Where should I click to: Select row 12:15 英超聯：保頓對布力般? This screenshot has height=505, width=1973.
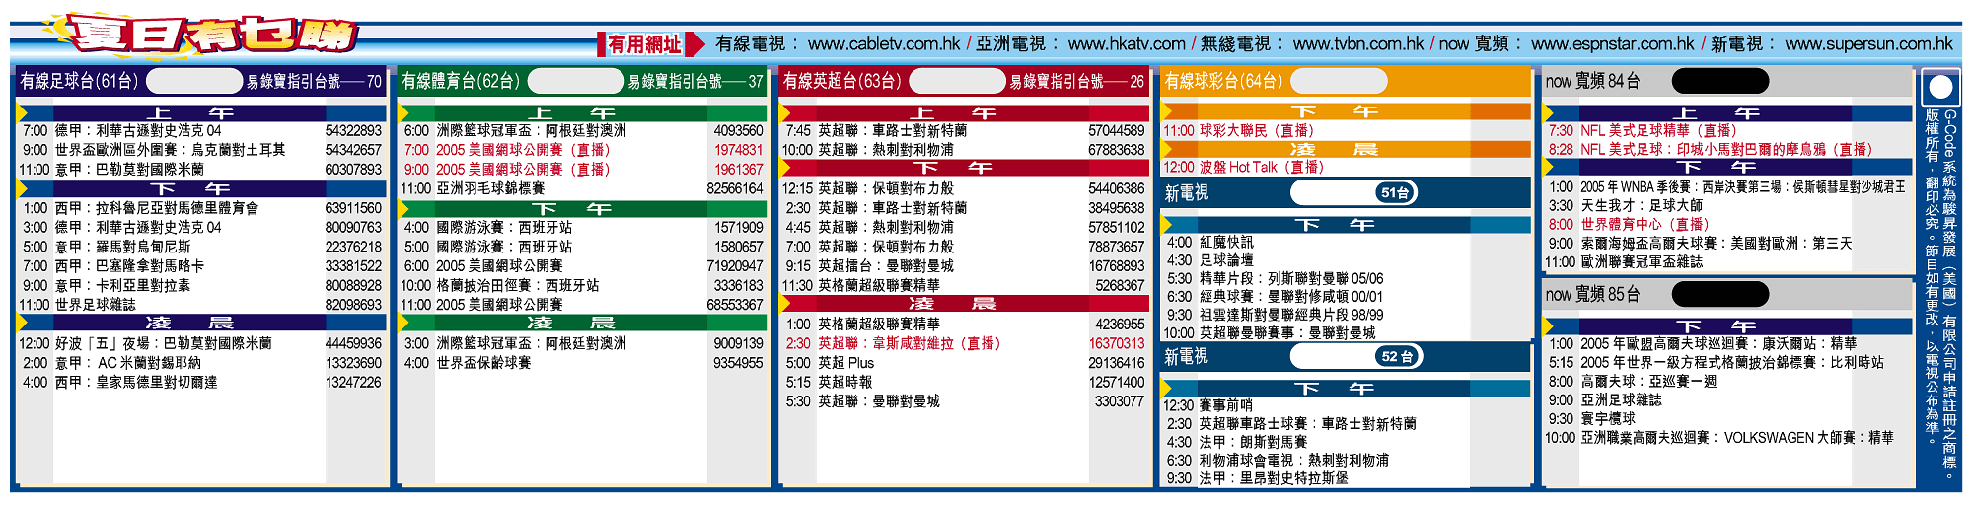pyautogui.click(x=964, y=188)
